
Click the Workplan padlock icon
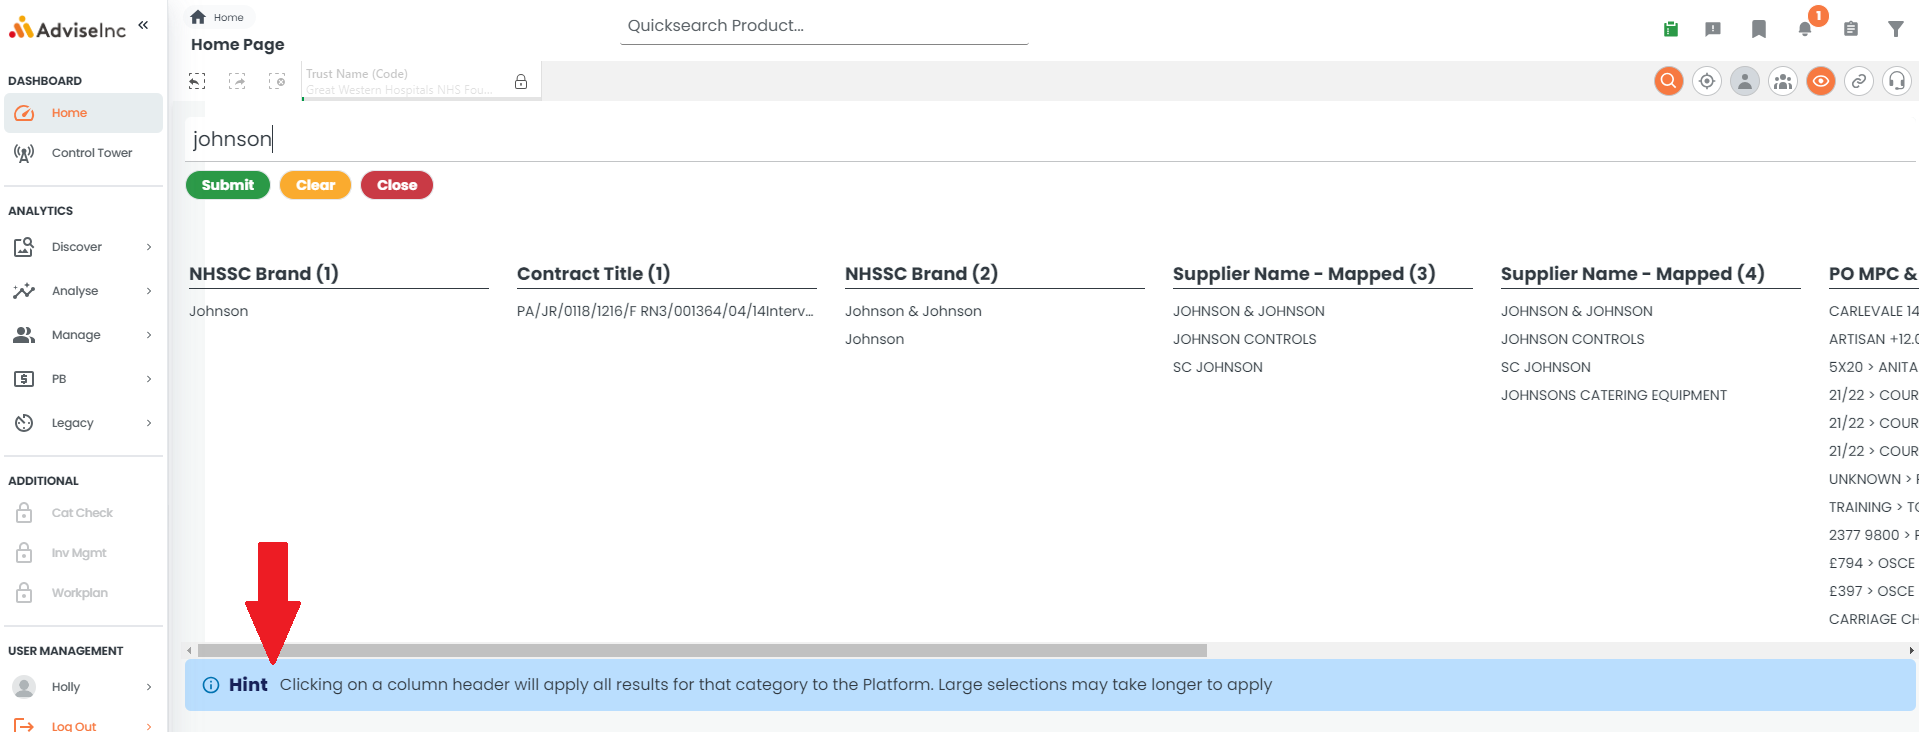(x=24, y=593)
